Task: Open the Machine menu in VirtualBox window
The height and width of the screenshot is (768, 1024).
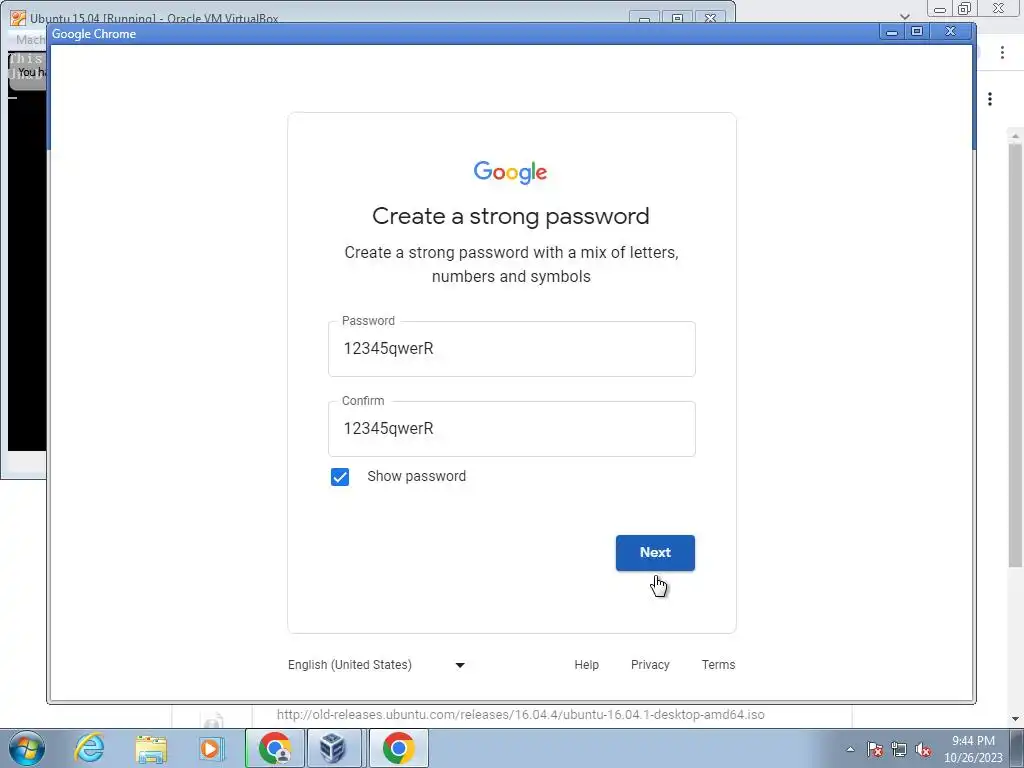Action: 30,40
